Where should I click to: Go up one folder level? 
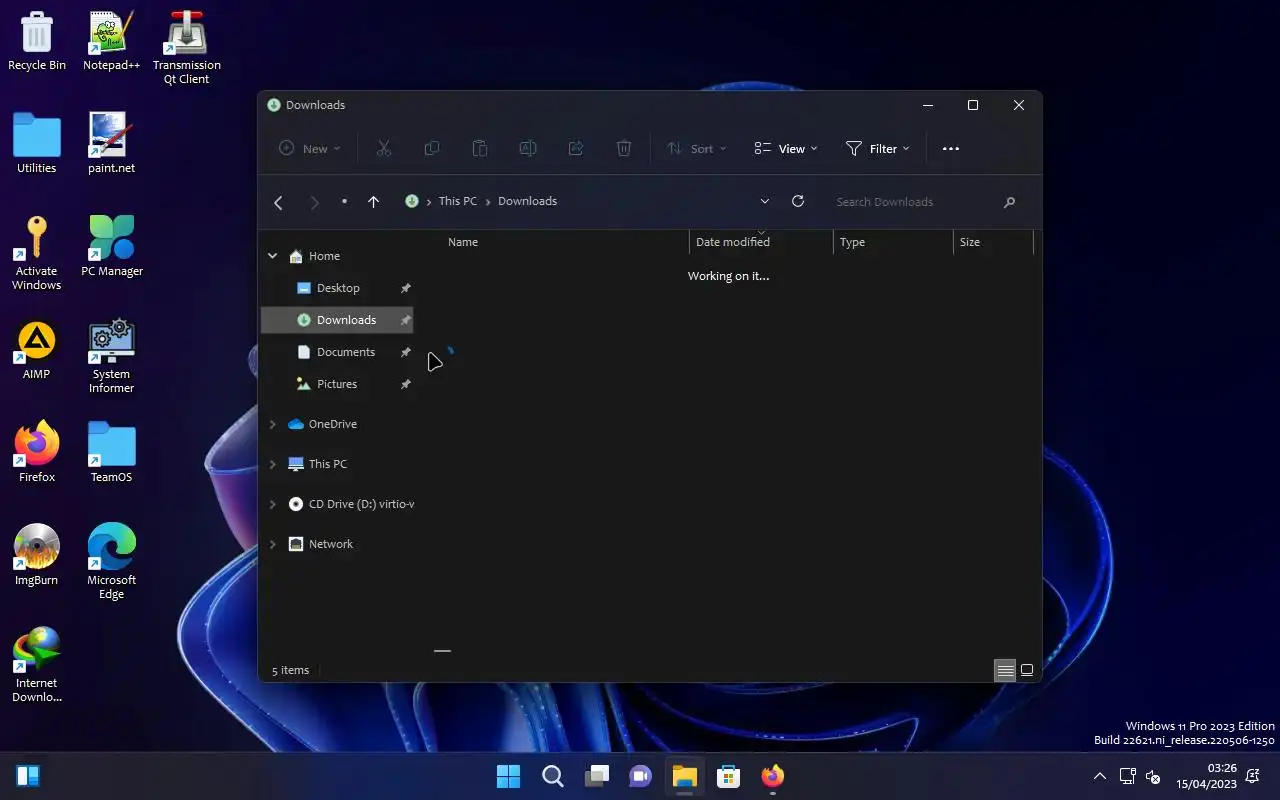coord(373,202)
